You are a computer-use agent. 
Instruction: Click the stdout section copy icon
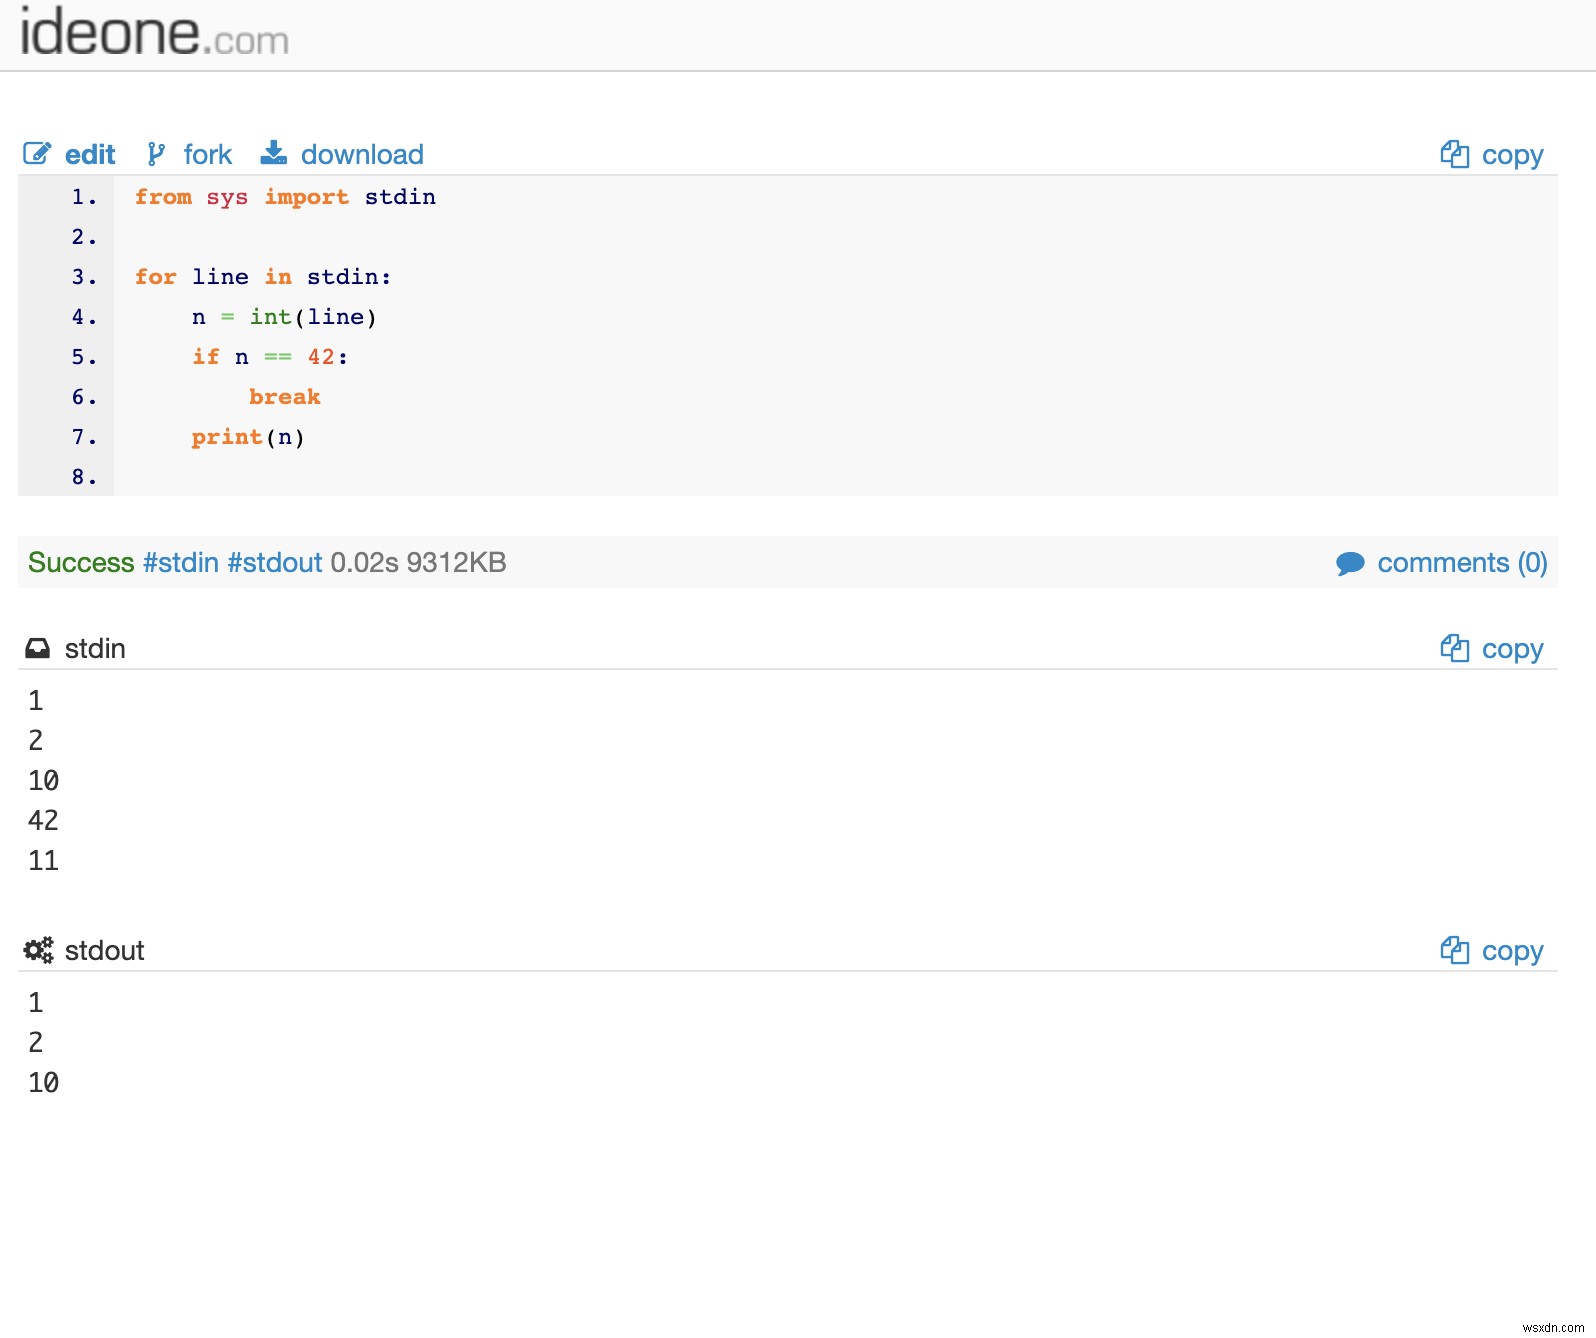tap(1454, 950)
